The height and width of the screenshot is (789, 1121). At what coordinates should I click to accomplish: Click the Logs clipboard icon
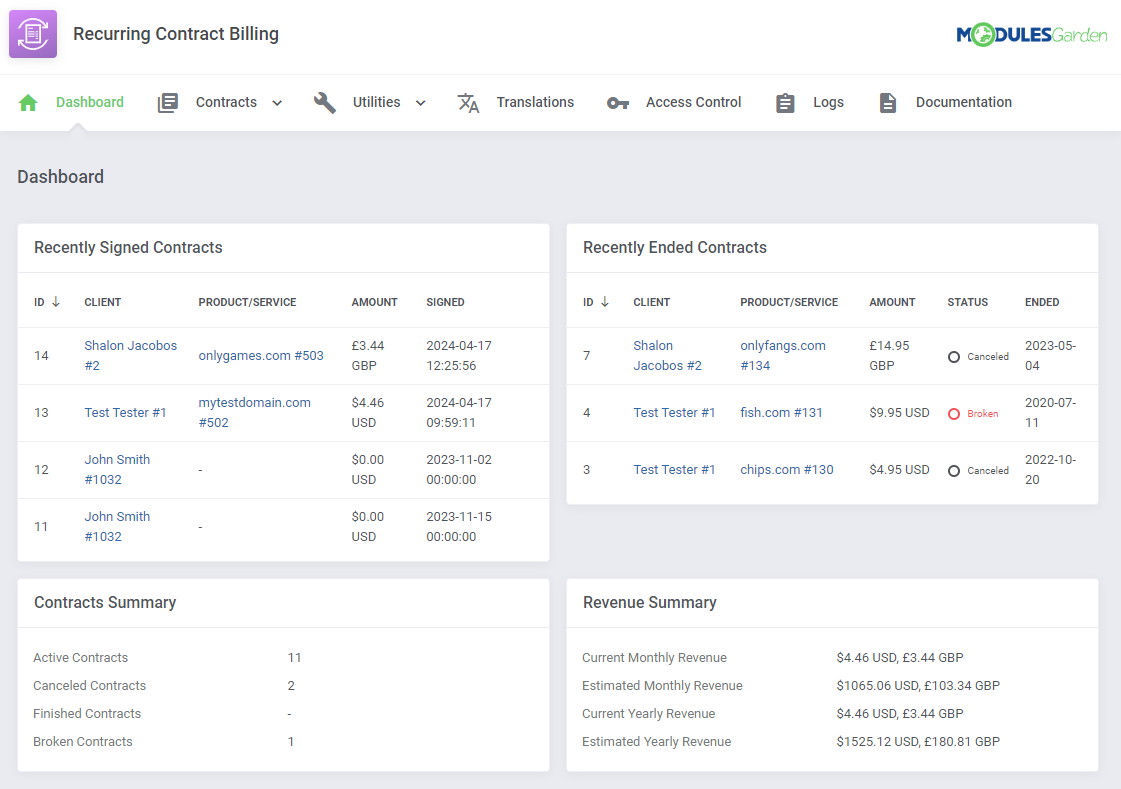785,103
